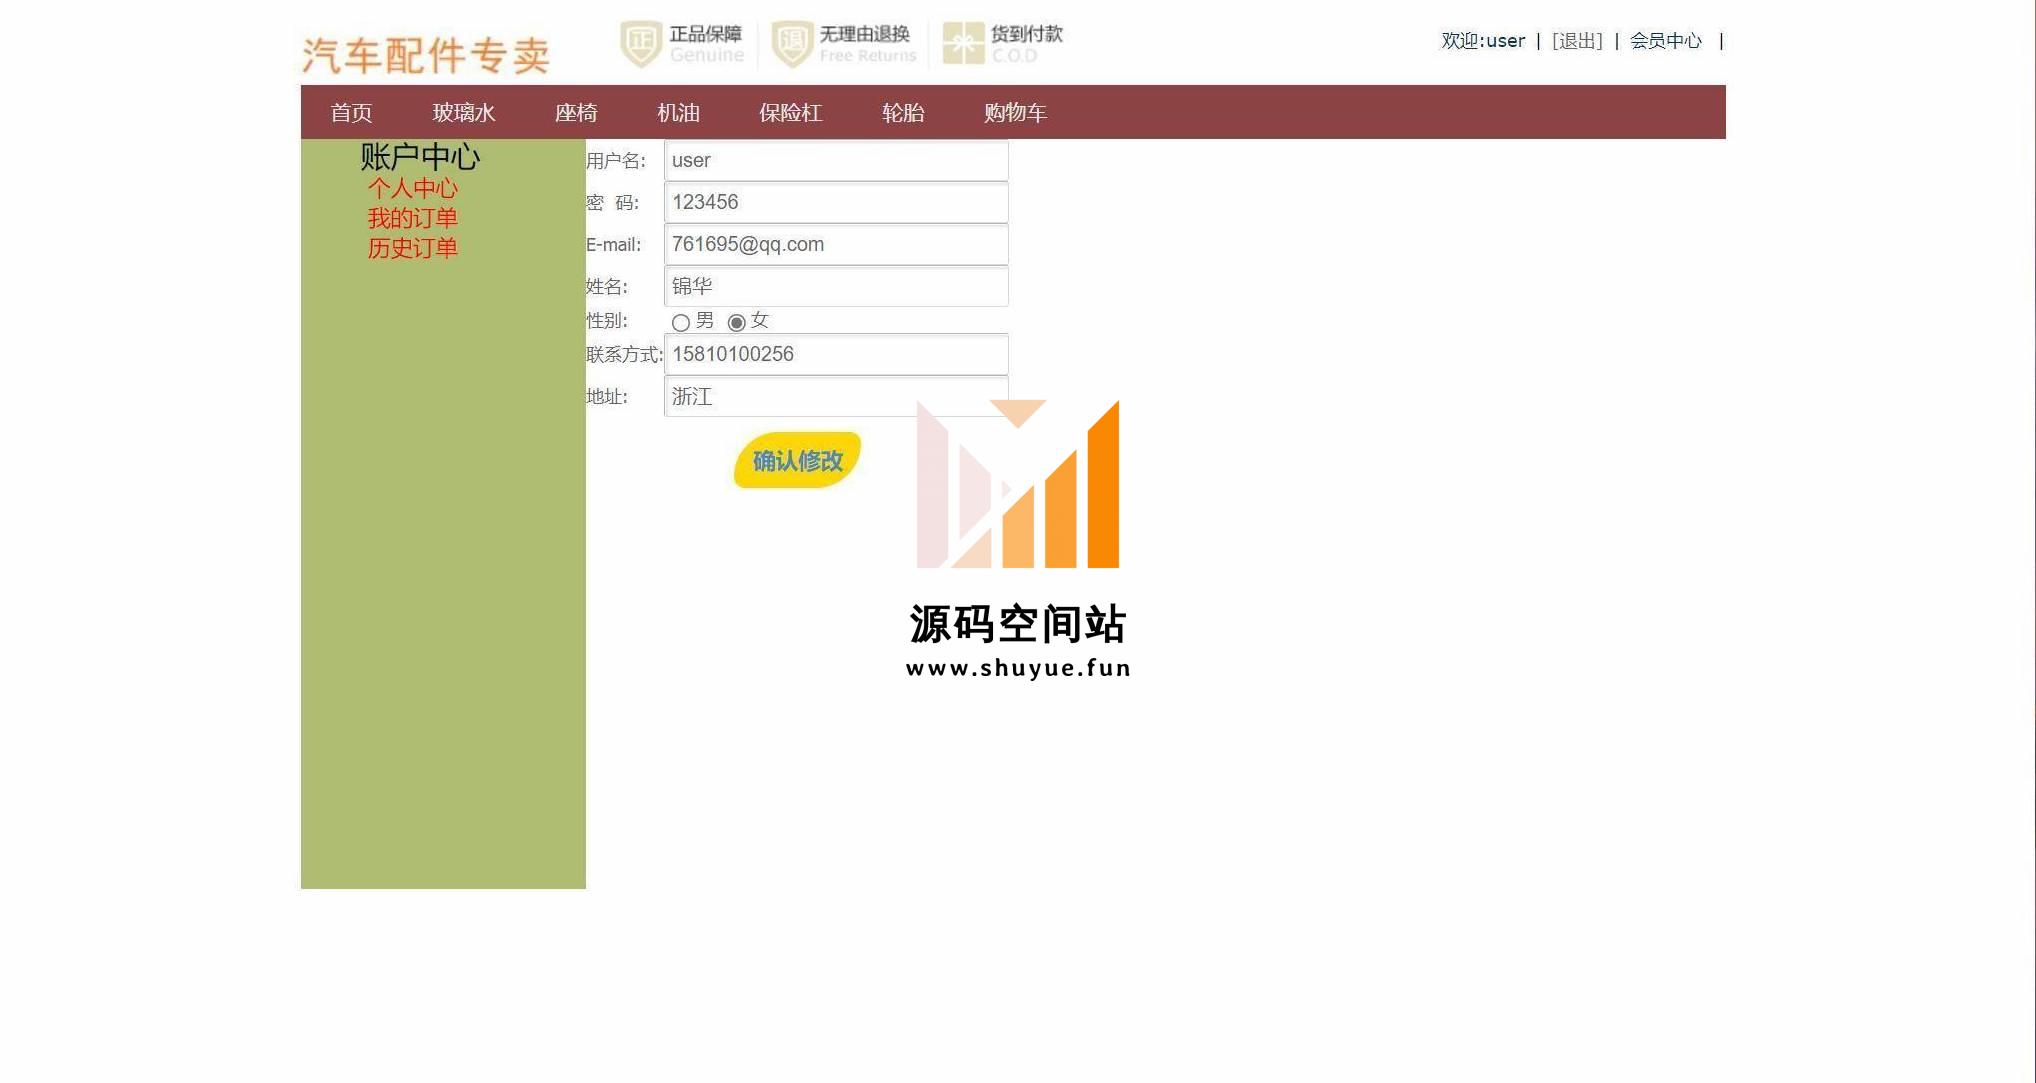
Task: Focus the 联系方式 phone field
Action: point(836,355)
